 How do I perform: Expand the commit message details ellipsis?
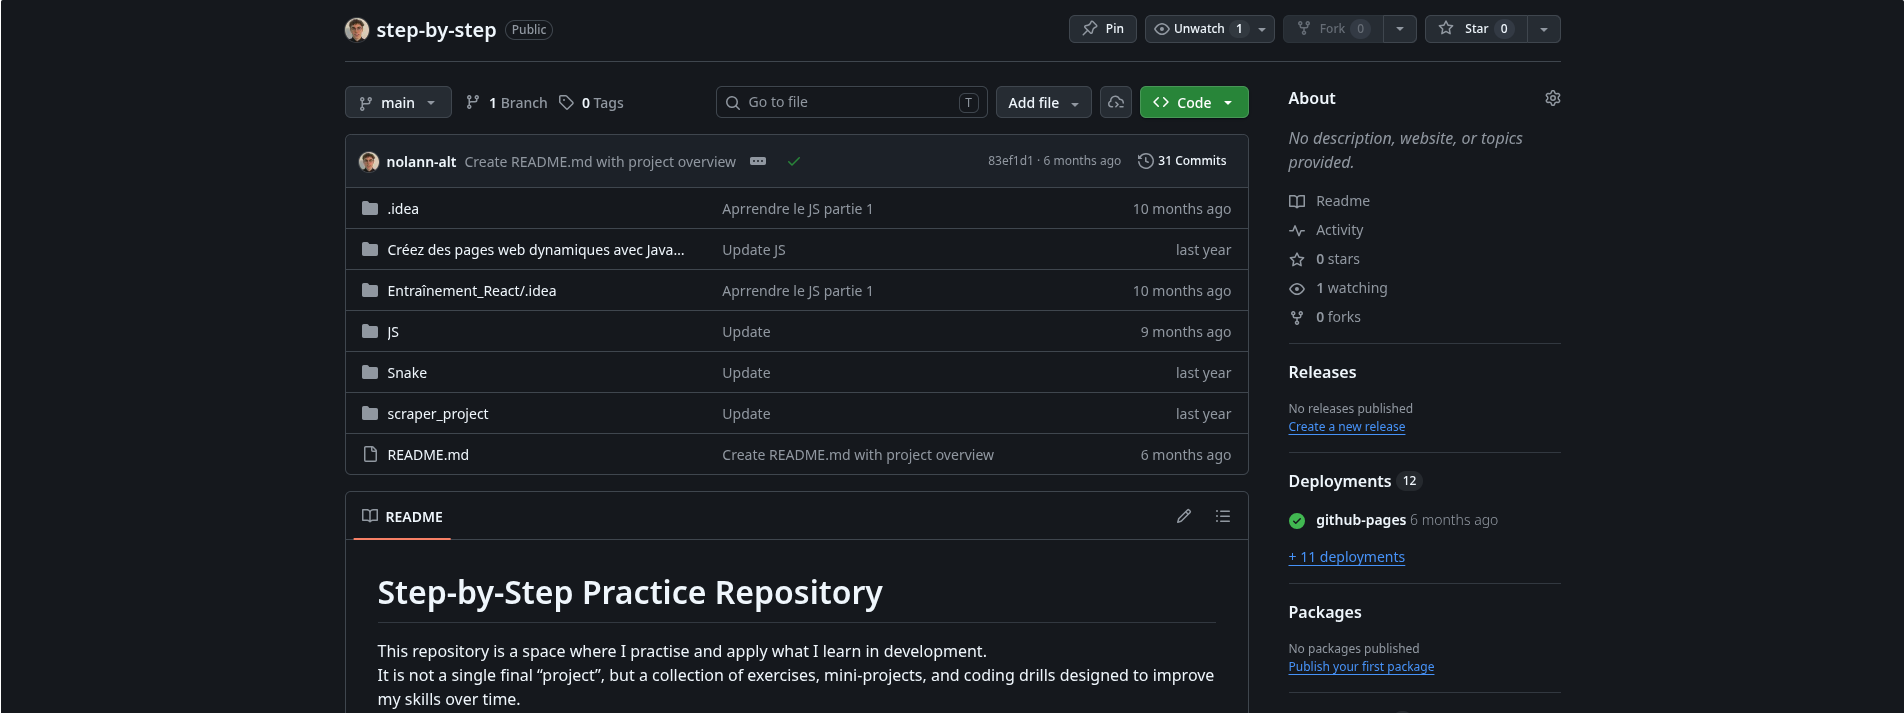[x=758, y=161]
